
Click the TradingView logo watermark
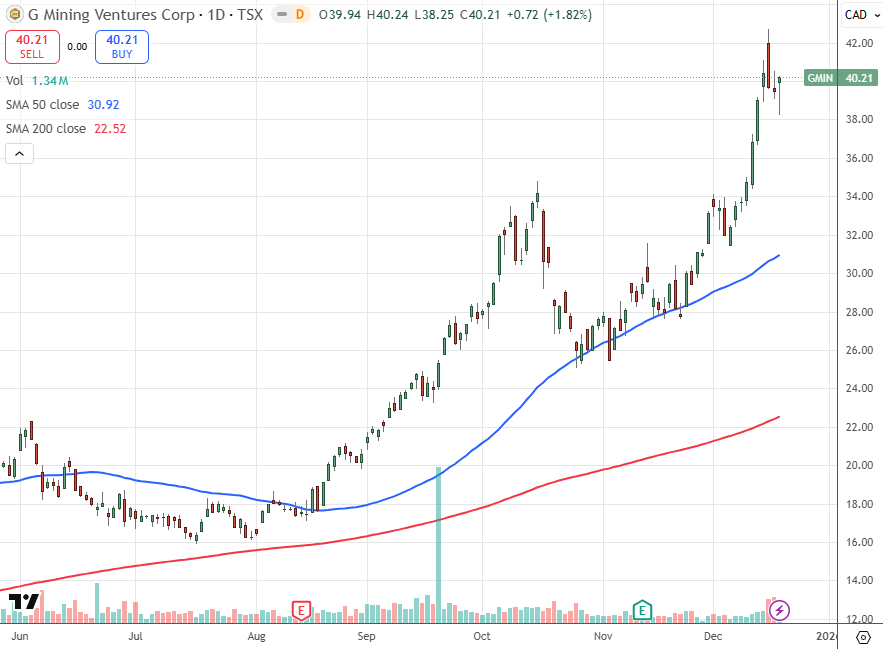coord(24,602)
